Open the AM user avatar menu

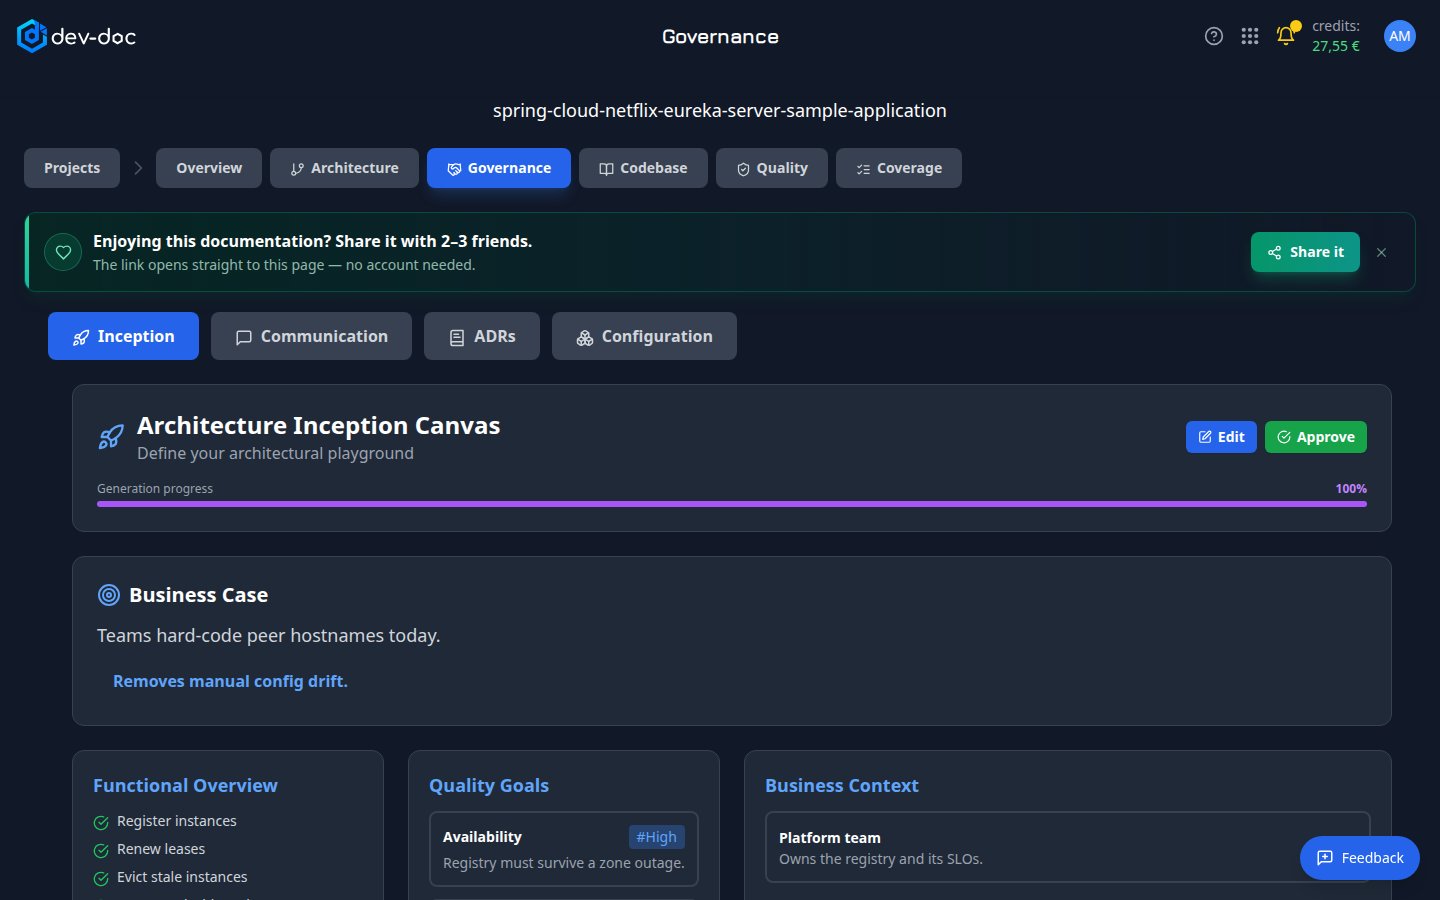tap(1400, 36)
